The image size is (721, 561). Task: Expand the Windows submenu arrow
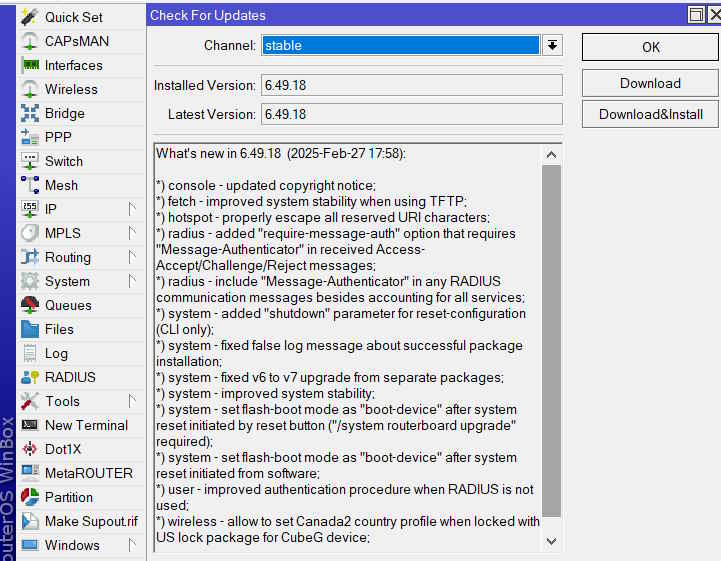(x=132, y=545)
